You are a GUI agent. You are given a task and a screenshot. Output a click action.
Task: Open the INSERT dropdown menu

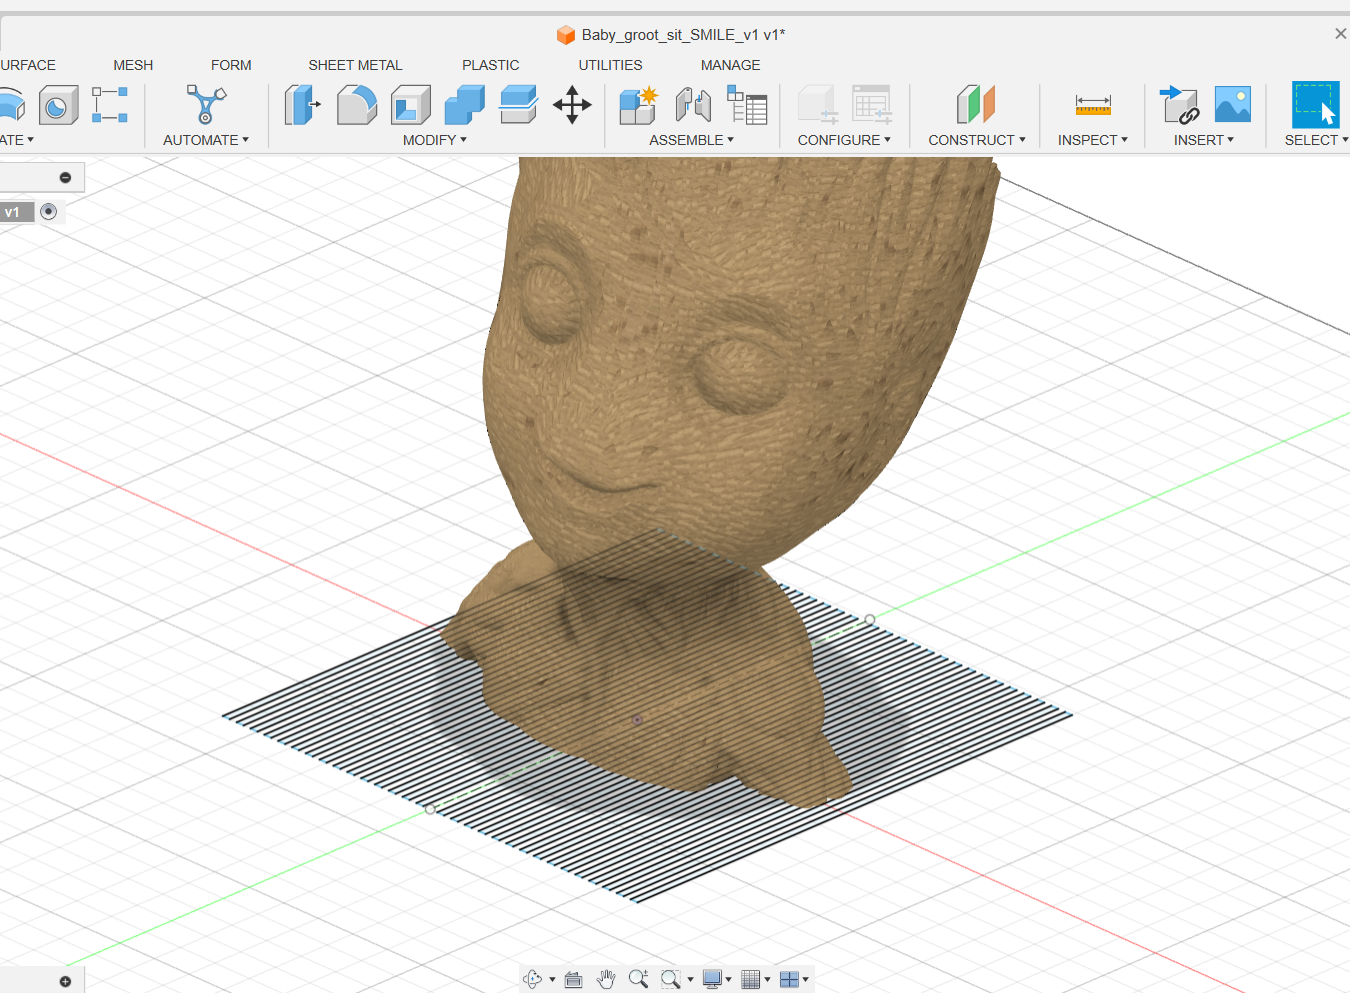coord(1204,140)
